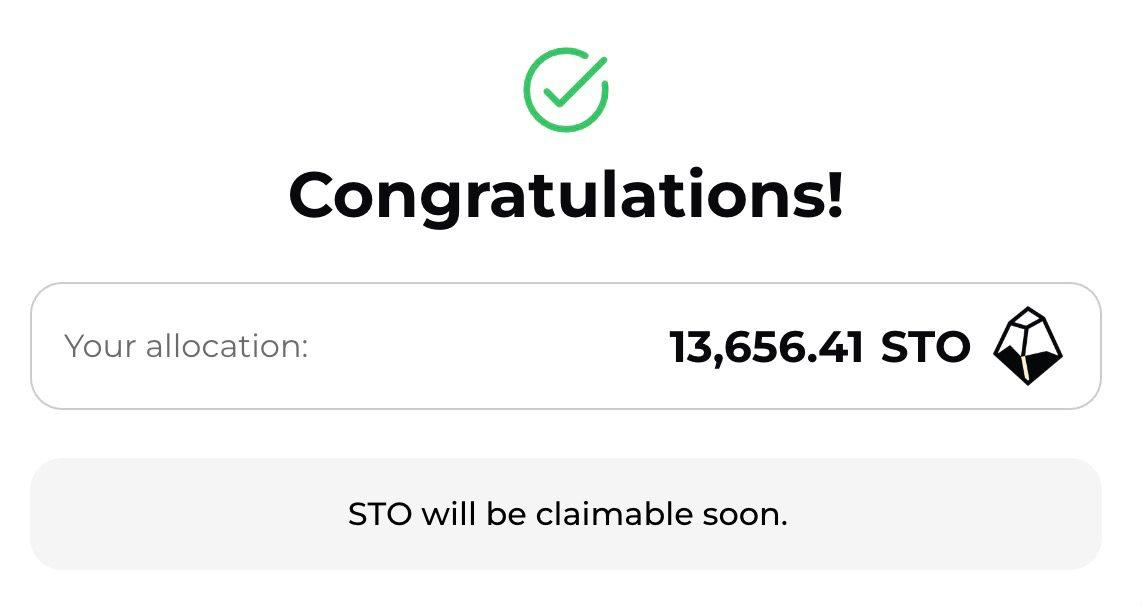The height and width of the screenshot is (606, 1142).
Task: Click the exclamation mark ending Congratulations
Action: pyautogui.click(x=835, y=194)
